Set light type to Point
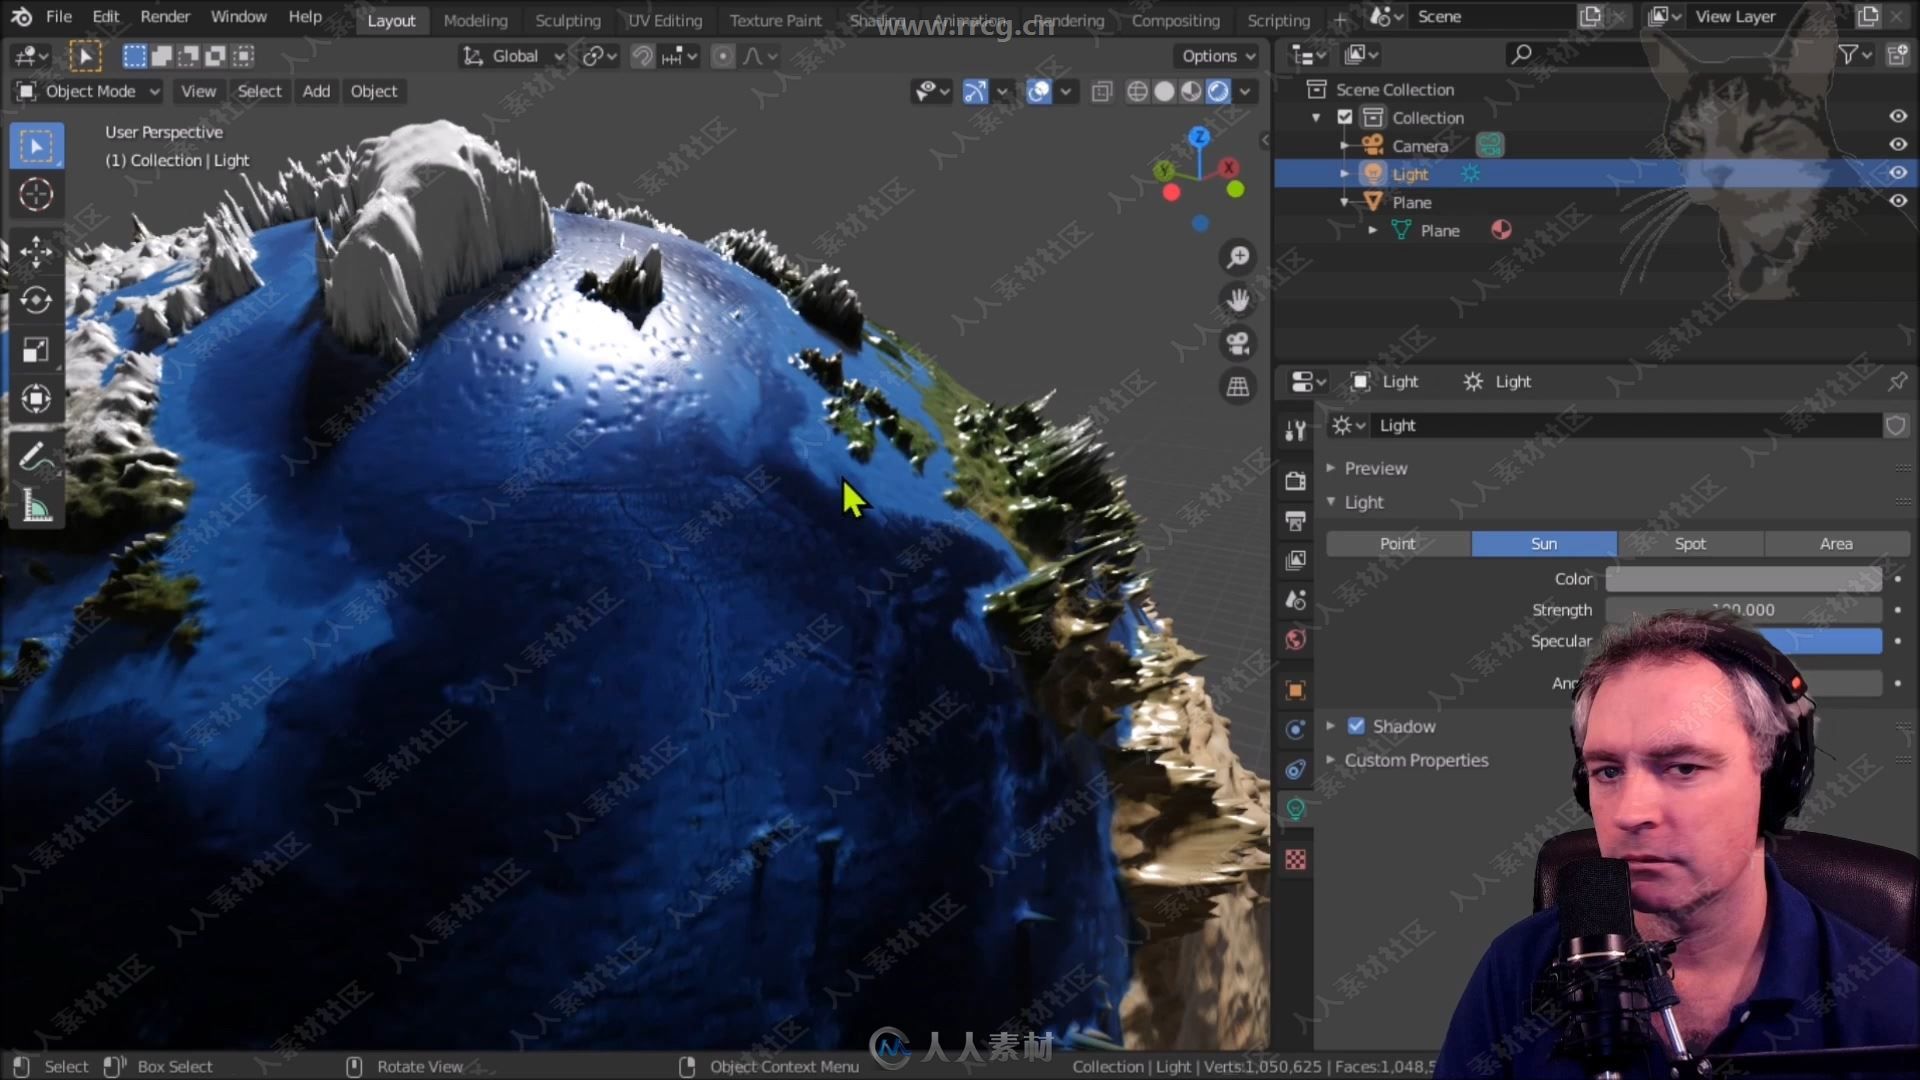Image resolution: width=1920 pixels, height=1080 pixels. pyautogui.click(x=1398, y=544)
